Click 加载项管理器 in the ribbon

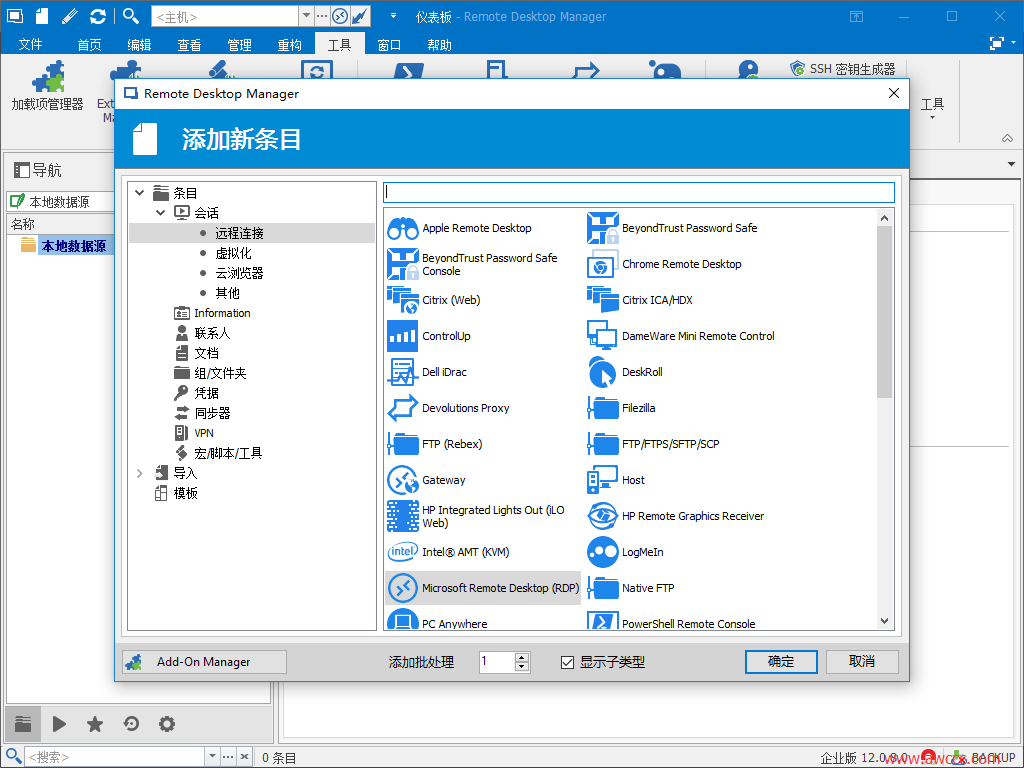point(48,86)
